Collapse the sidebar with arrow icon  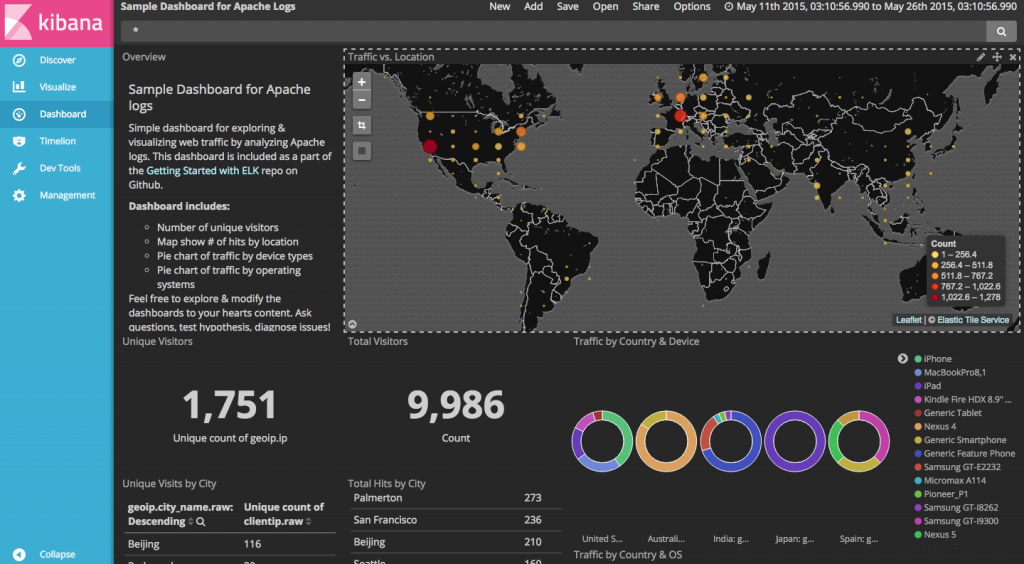point(19,554)
